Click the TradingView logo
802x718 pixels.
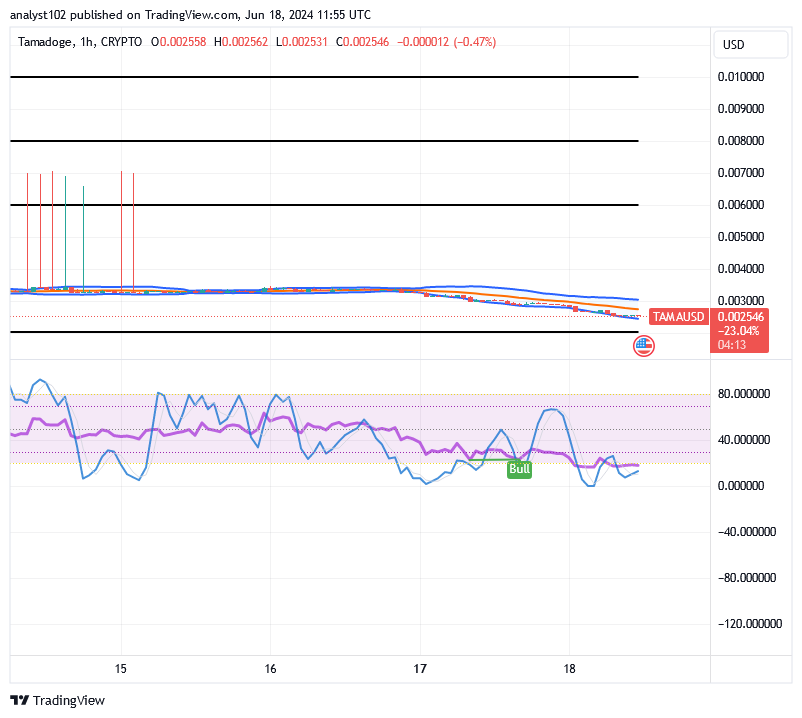pos(19,700)
